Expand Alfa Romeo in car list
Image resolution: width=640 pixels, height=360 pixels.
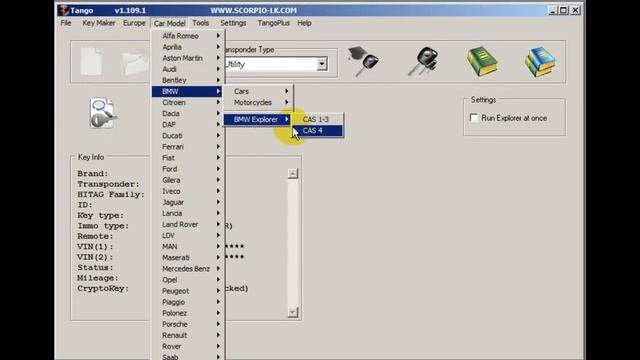(188, 36)
